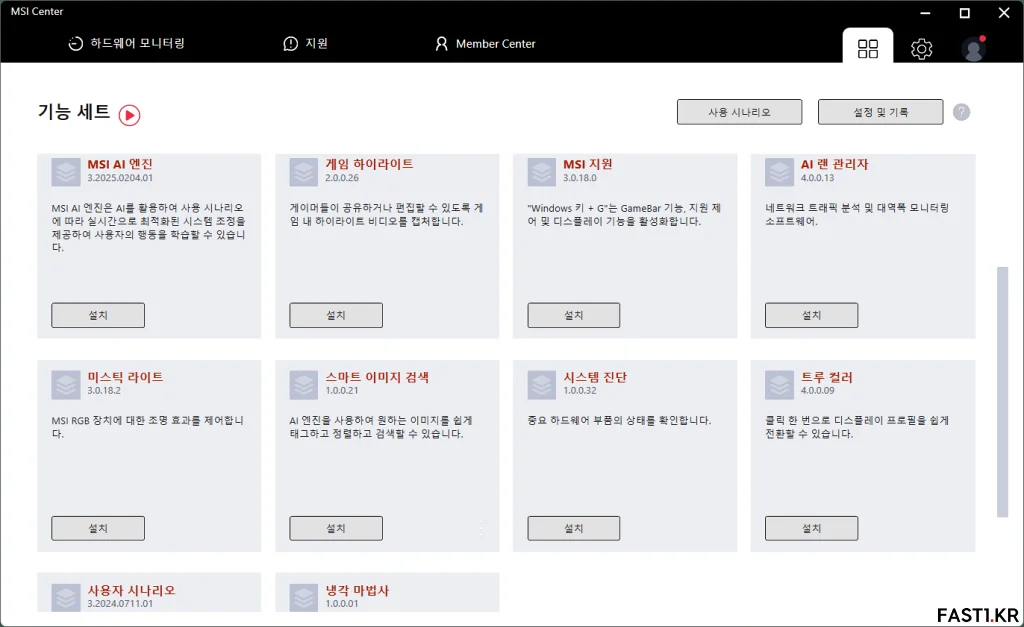Click the 사용 시나리오 button
The height and width of the screenshot is (627, 1024).
[x=739, y=112]
